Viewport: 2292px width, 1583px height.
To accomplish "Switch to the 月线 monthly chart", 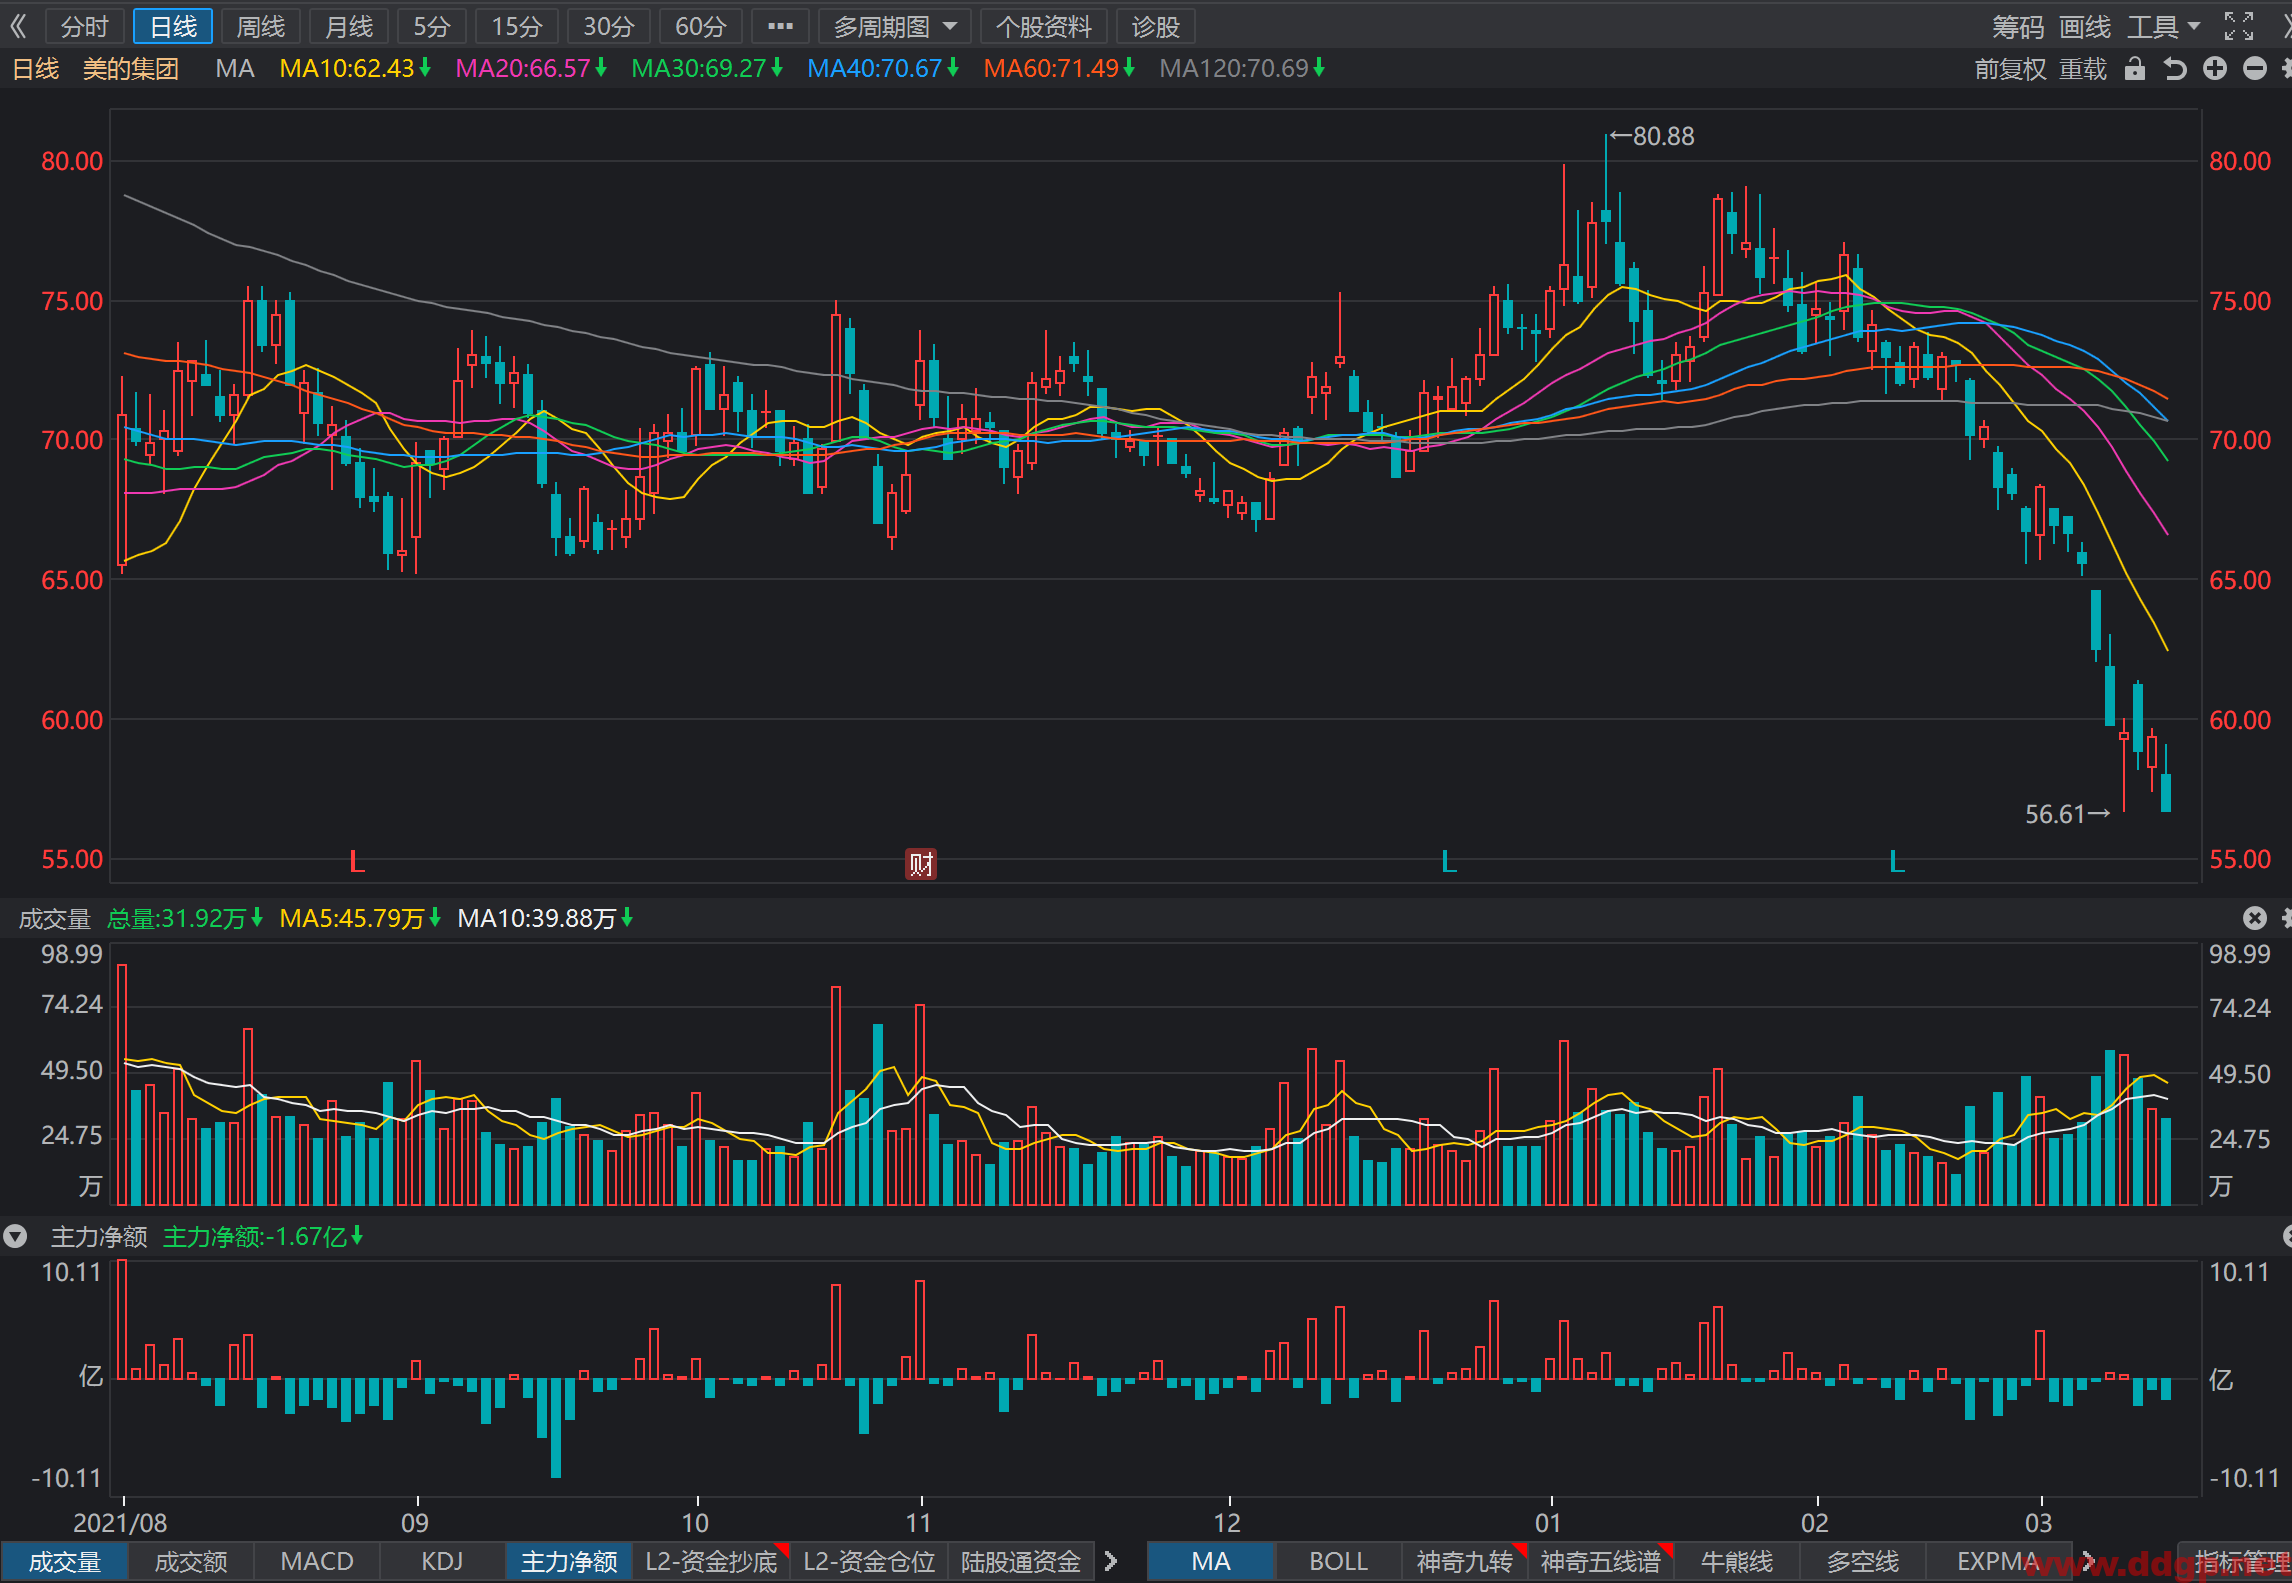I will point(349,27).
